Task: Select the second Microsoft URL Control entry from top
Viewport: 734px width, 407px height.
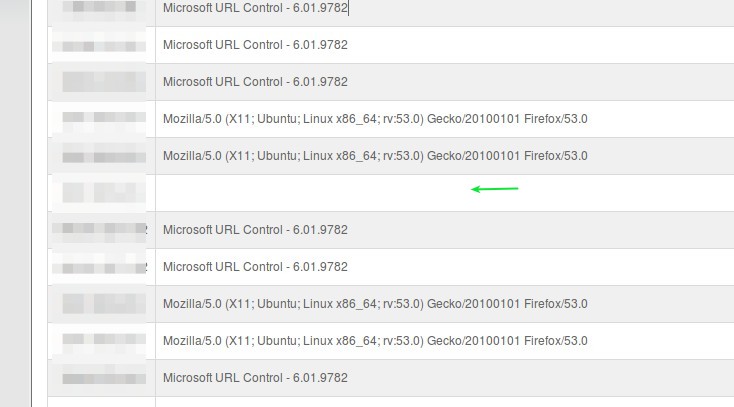Action: (255, 45)
